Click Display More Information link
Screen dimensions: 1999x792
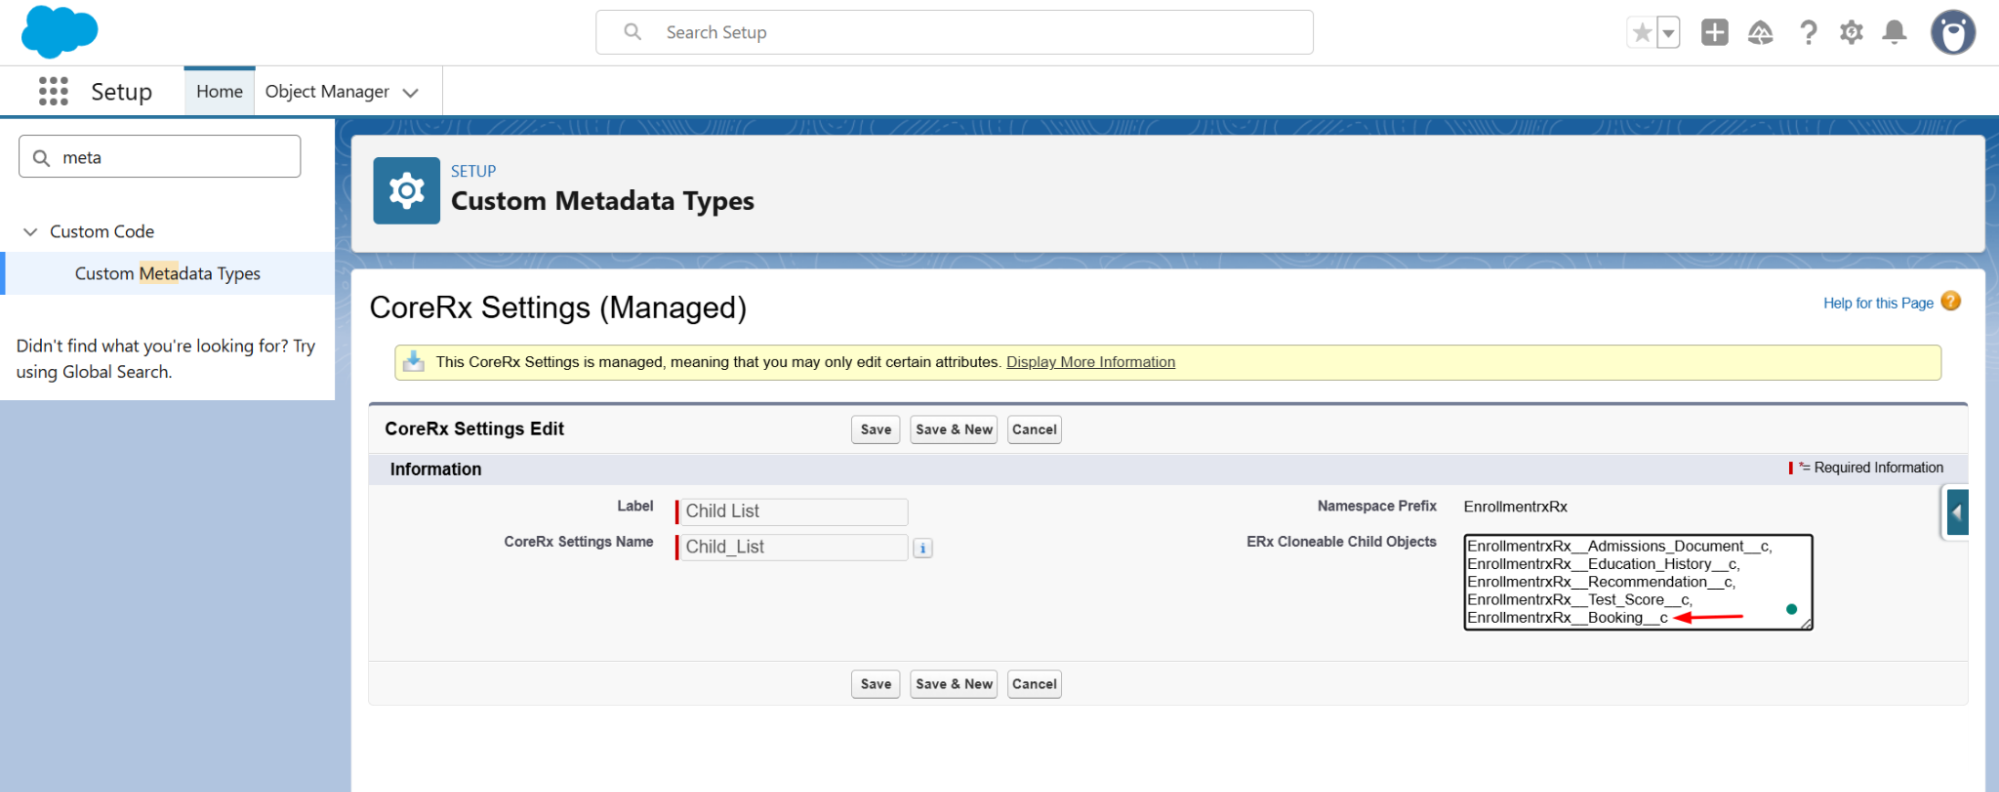[x=1090, y=362]
